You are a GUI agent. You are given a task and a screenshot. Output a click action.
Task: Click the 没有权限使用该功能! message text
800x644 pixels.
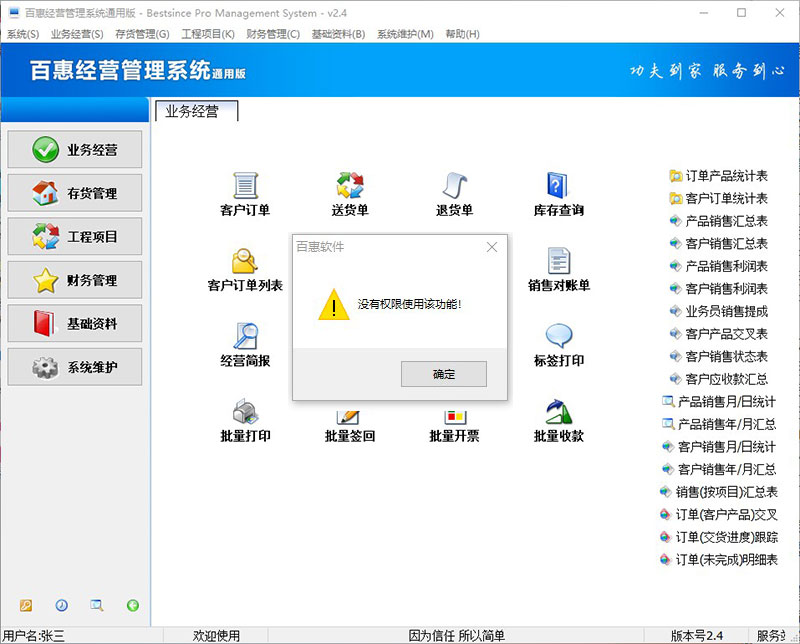coord(409,304)
